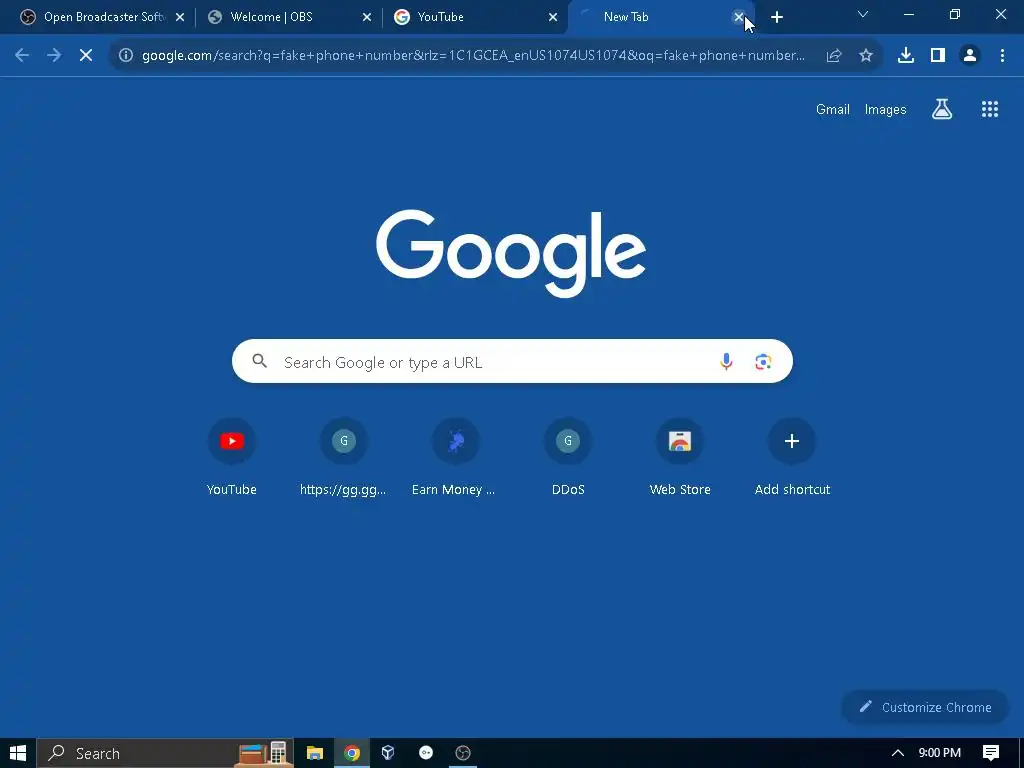Go forward using the browser forward arrow
1024x768 pixels.
54,56
